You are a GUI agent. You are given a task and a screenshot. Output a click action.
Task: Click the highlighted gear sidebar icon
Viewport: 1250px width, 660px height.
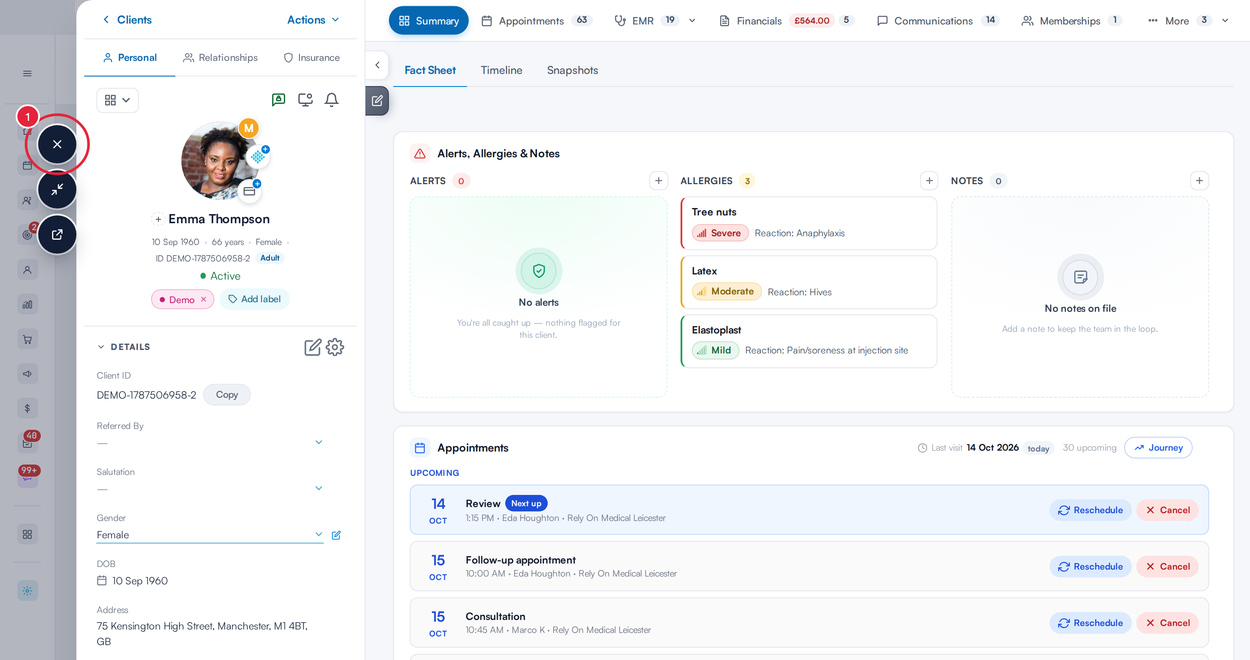(x=28, y=590)
